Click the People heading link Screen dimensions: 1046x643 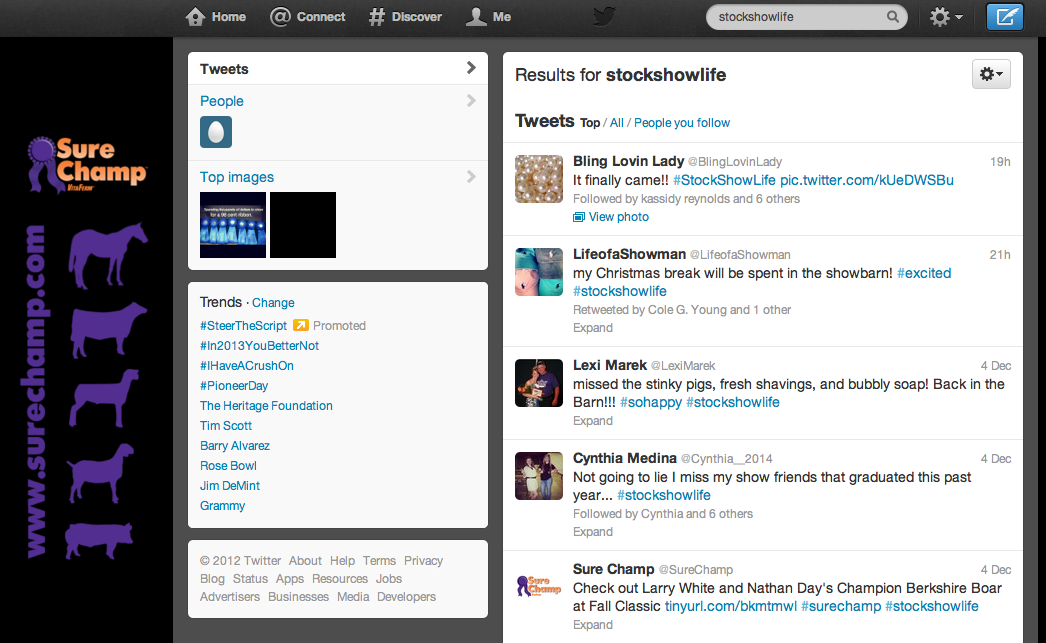(221, 101)
